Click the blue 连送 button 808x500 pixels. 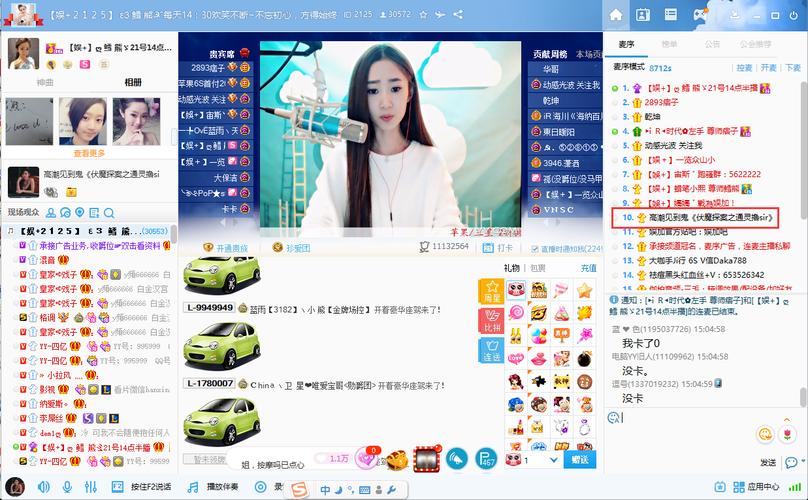click(491, 350)
